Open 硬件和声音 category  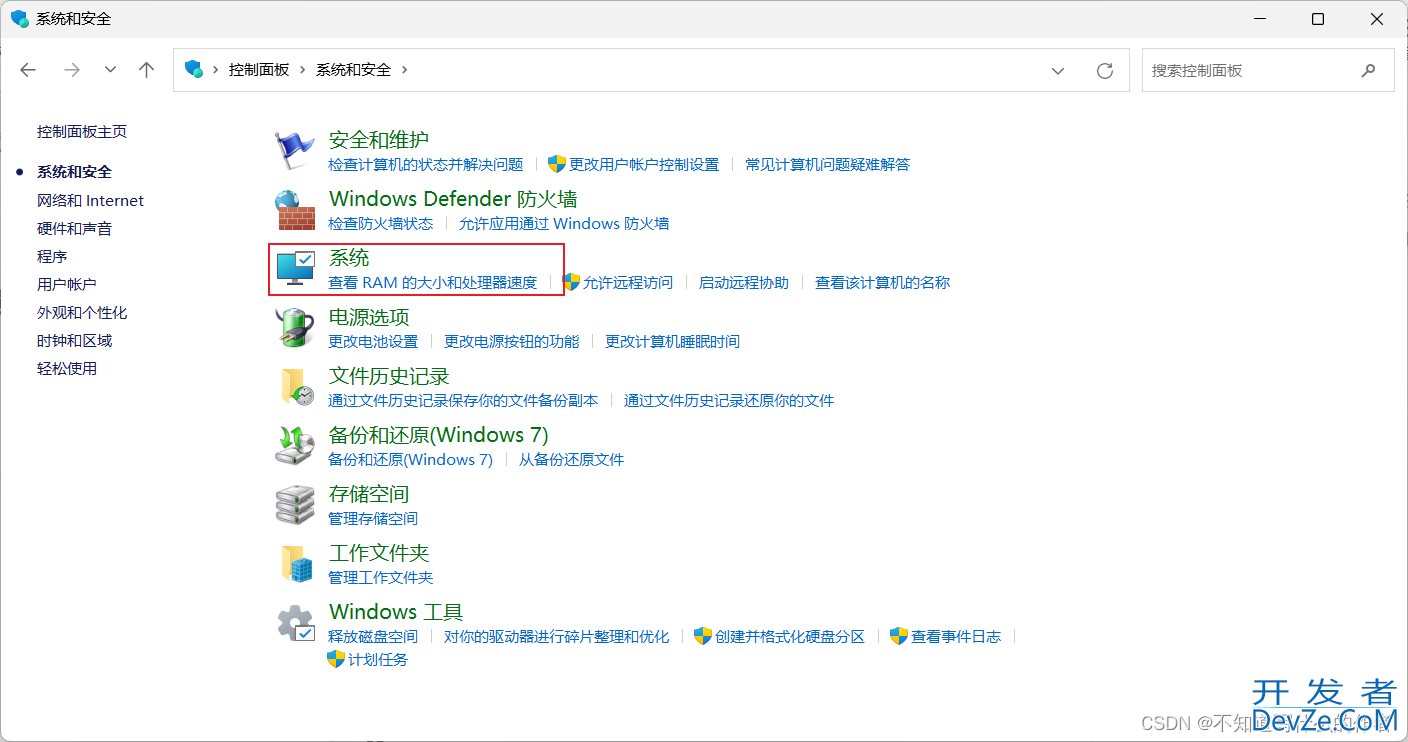(74, 228)
